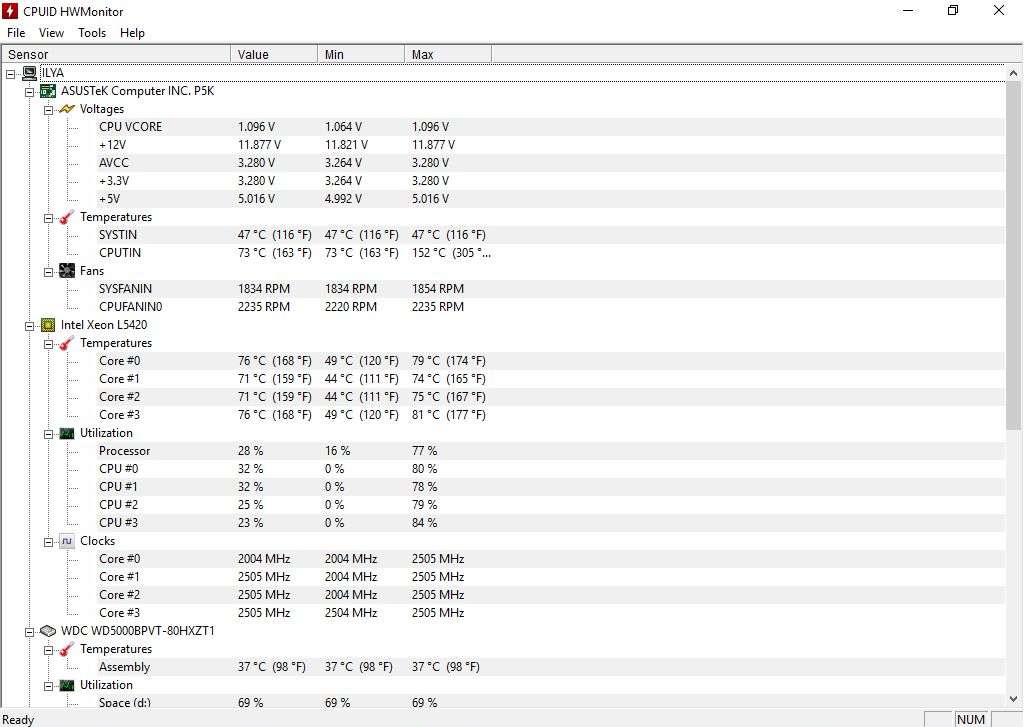Click the scrollbar up arrow
Viewport: 1024px width, 727px height.
coord(1014,73)
